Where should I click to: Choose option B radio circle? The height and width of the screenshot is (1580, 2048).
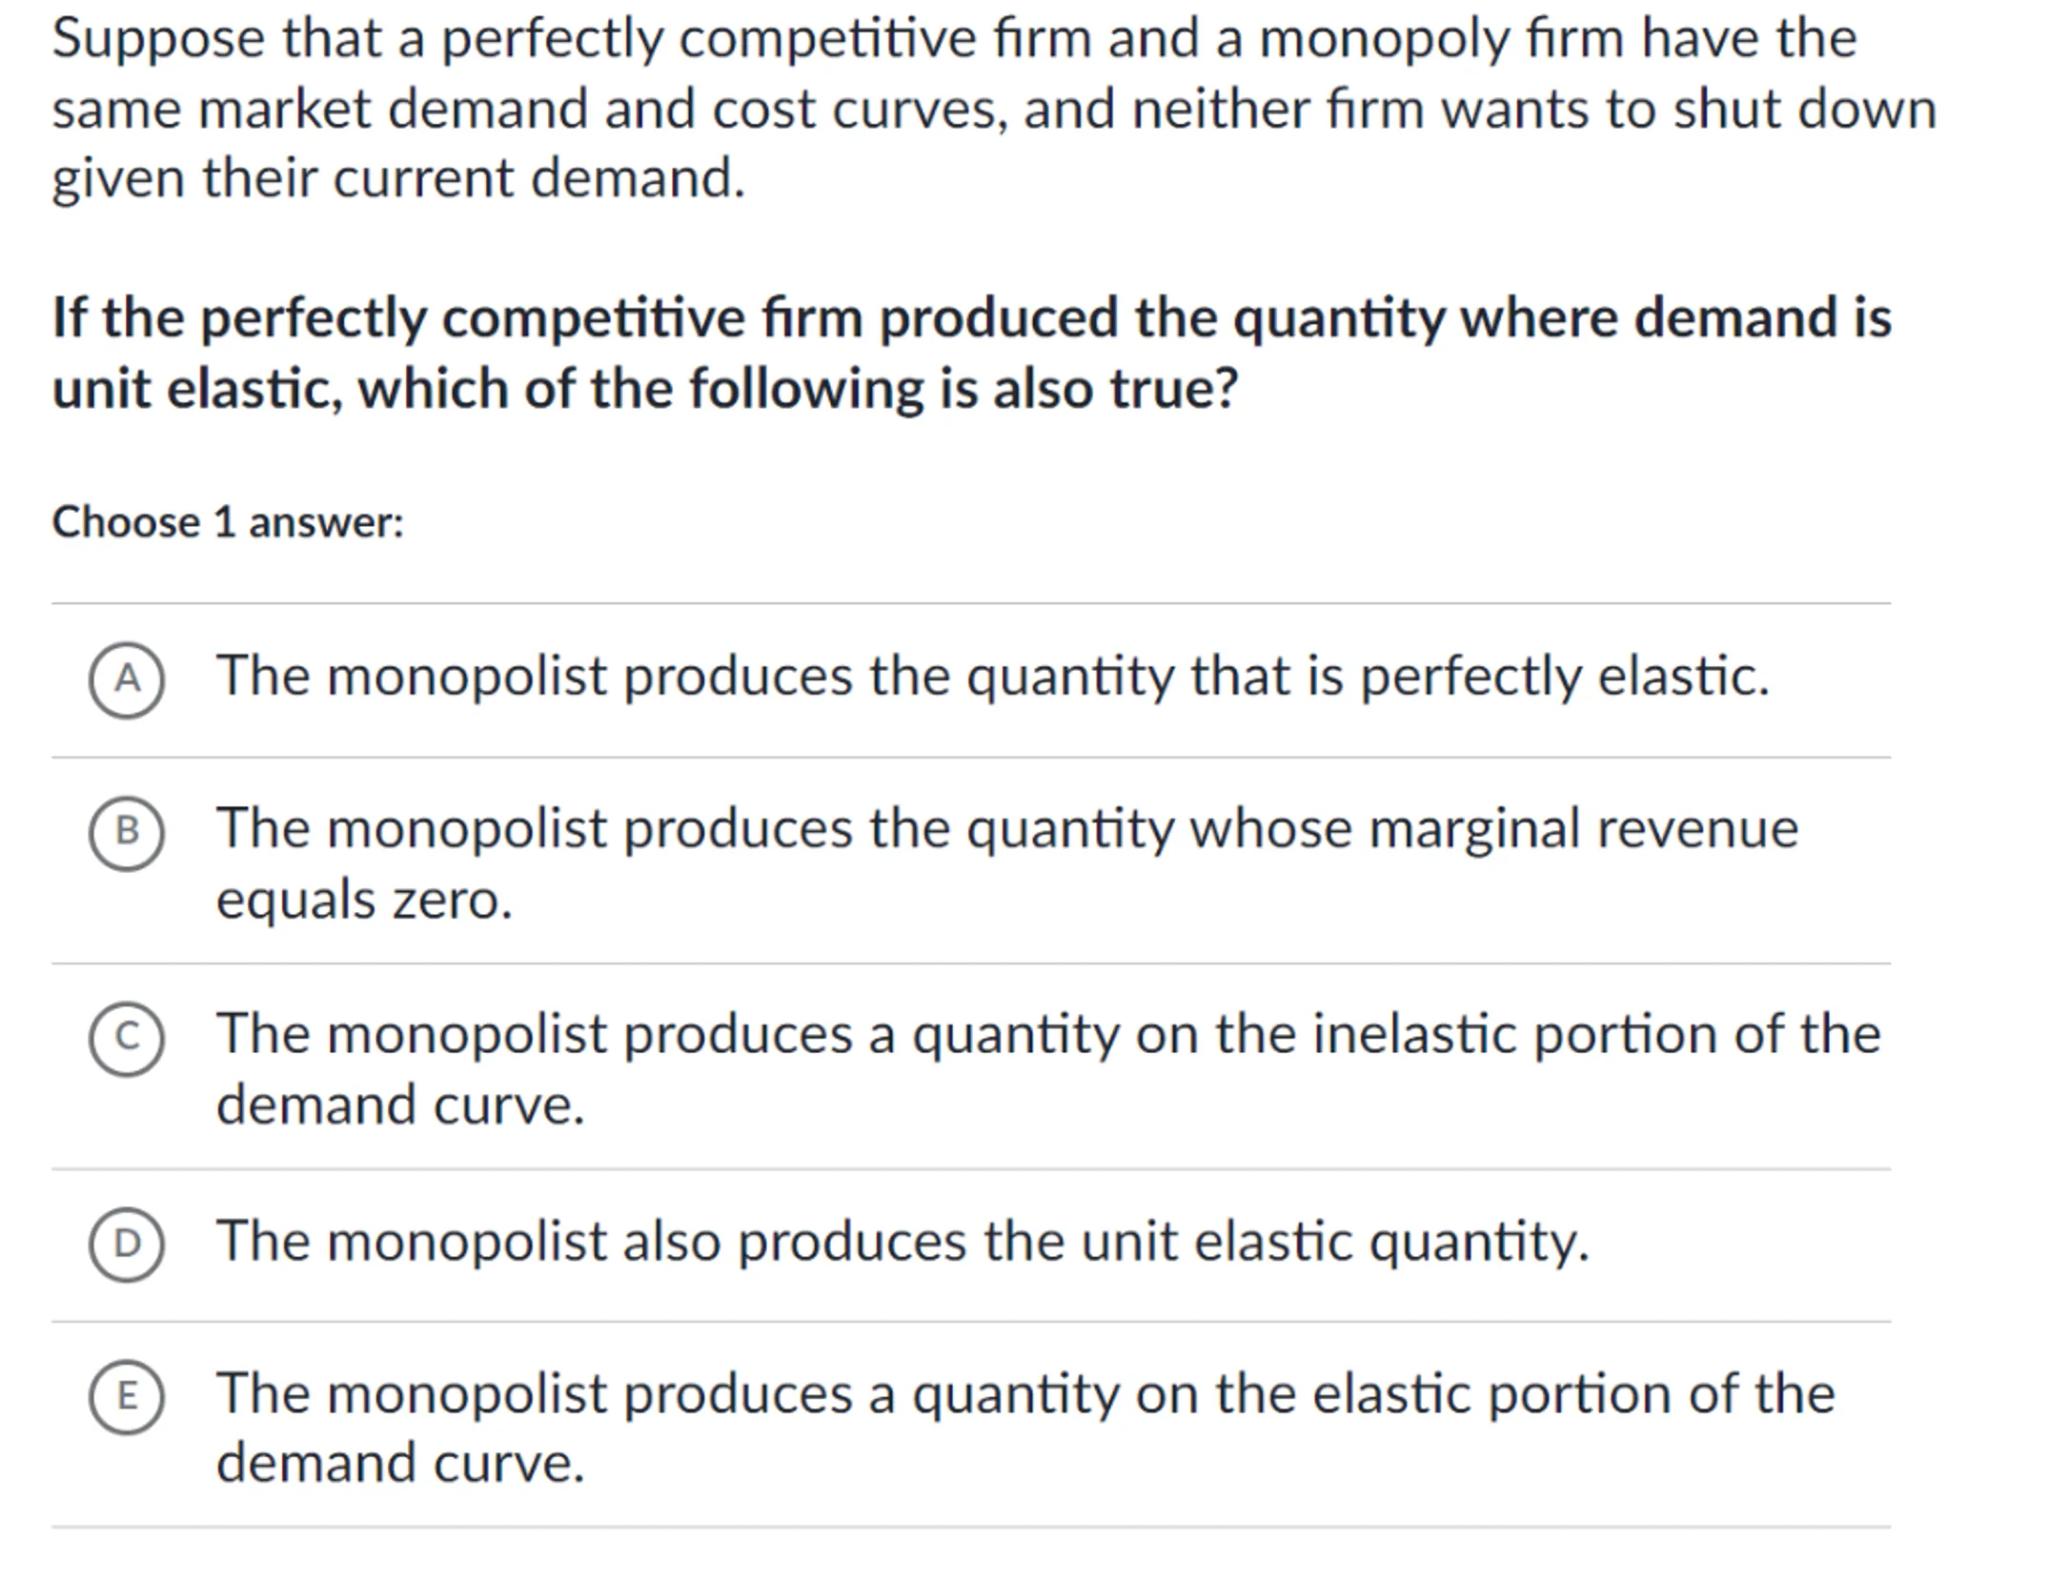tap(127, 833)
